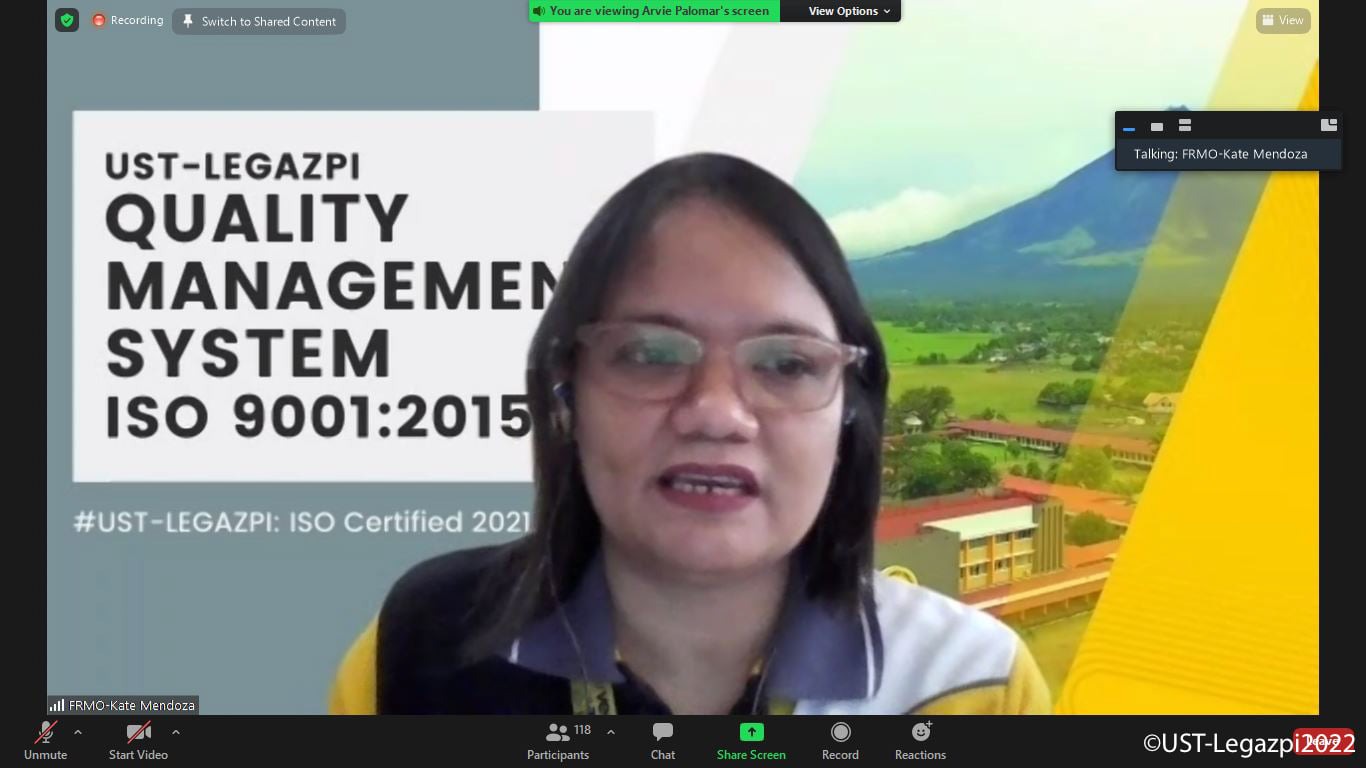Viewport: 1366px width, 768px height.
Task: Show single-video thumbnail in floating panel
Action: click(x=1157, y=126)
